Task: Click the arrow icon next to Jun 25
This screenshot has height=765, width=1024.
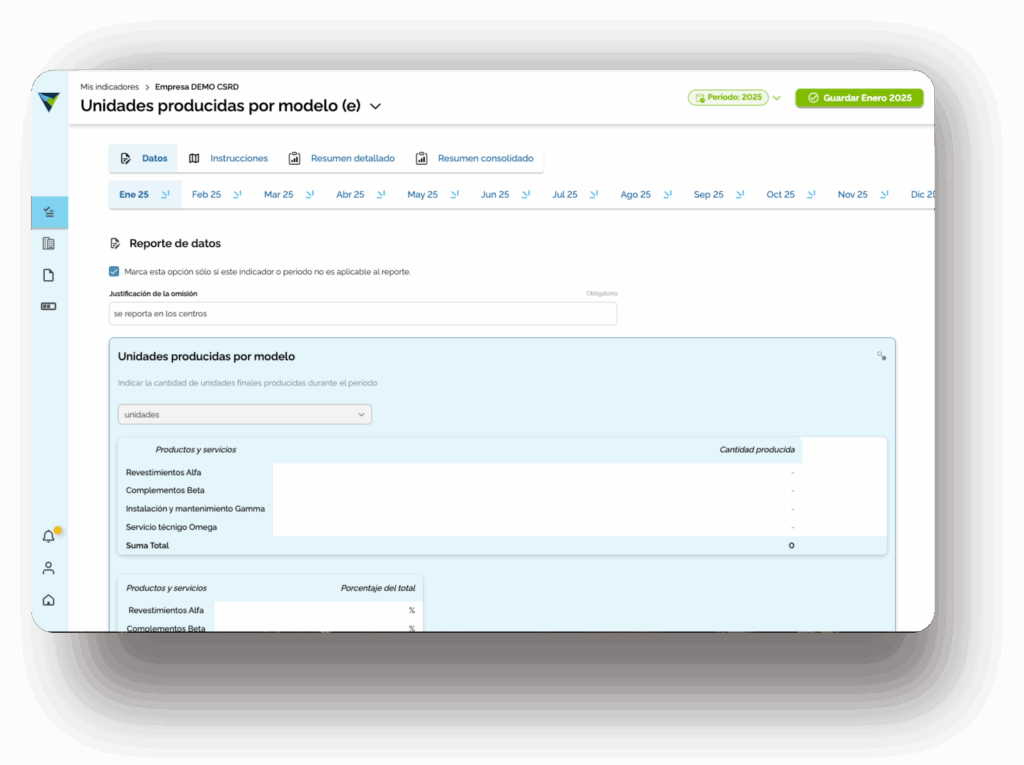Action: pyautogui.click(x=526, y=195)
